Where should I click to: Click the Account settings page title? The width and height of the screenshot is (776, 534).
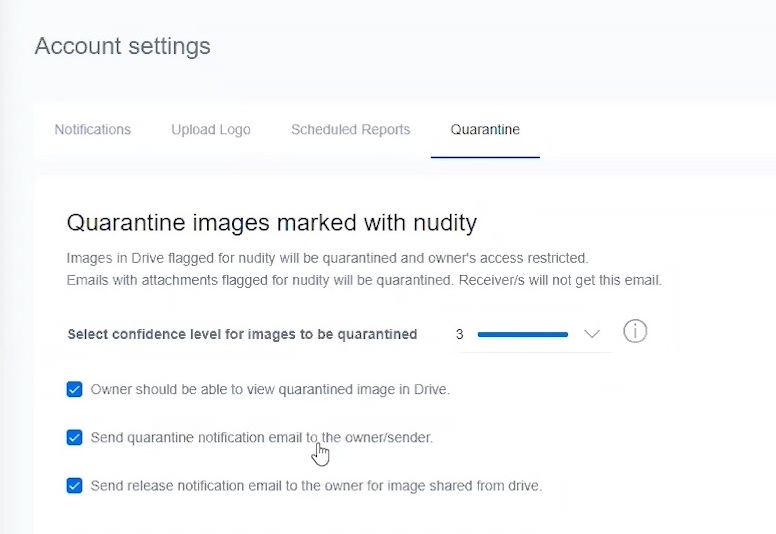click(122, 46)
